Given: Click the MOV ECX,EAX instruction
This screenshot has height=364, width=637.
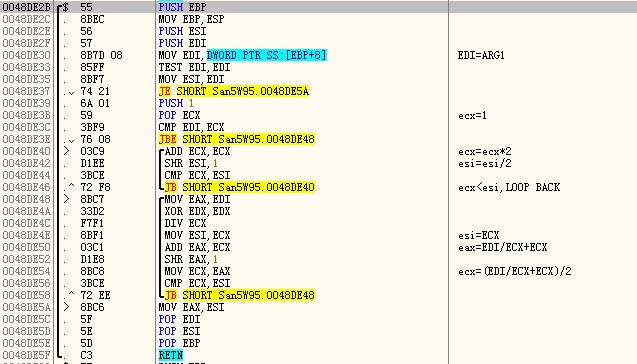Looking at the screenshot, I should (197, 271).
